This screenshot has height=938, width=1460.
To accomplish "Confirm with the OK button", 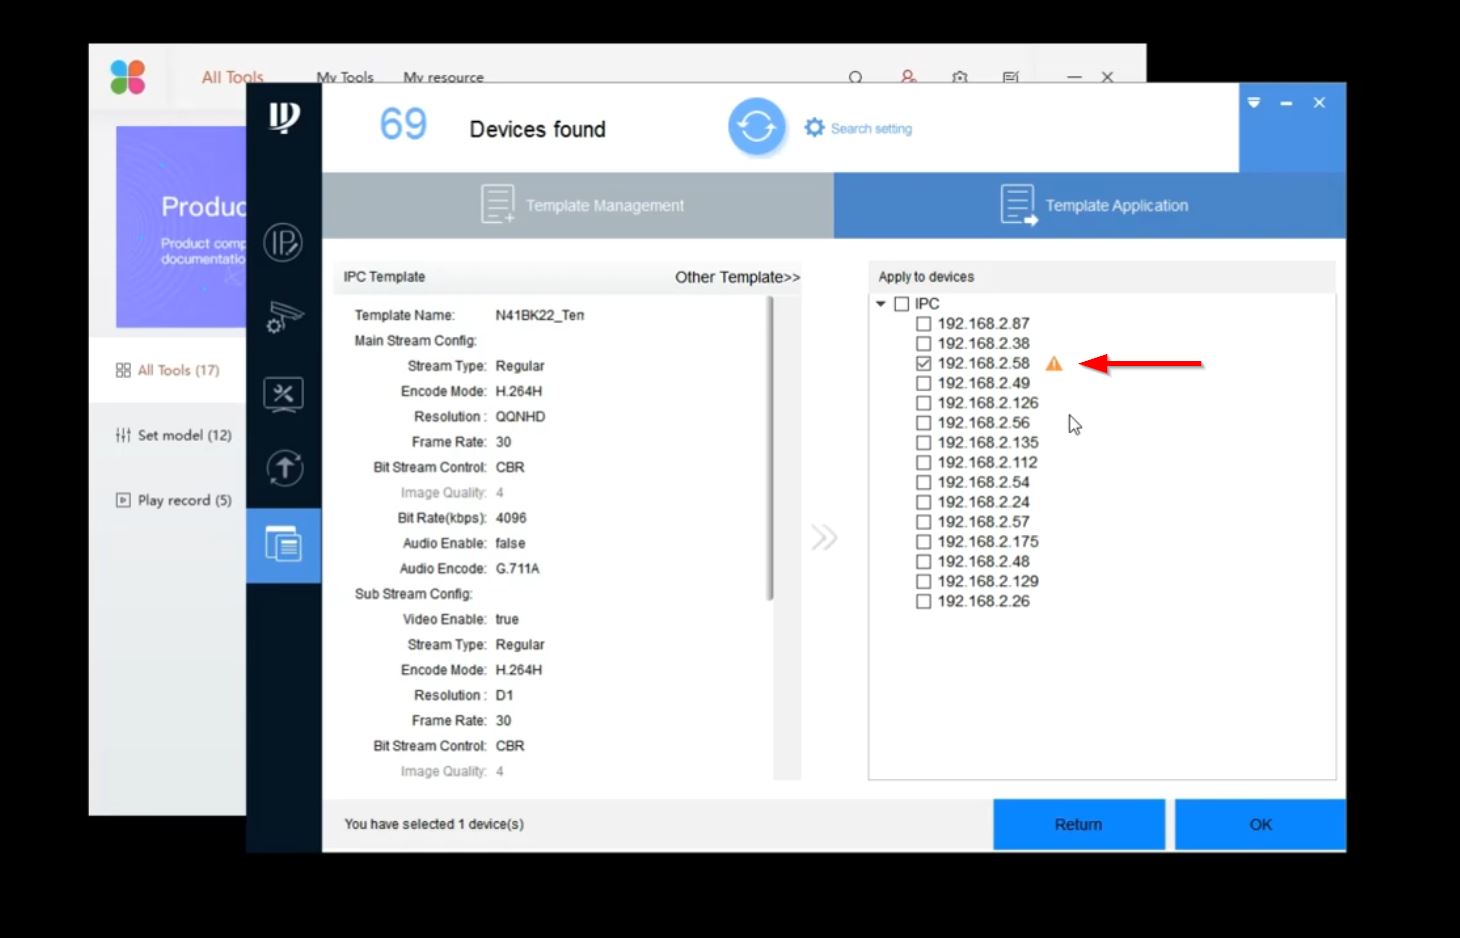I will (x=1260, y=825).
